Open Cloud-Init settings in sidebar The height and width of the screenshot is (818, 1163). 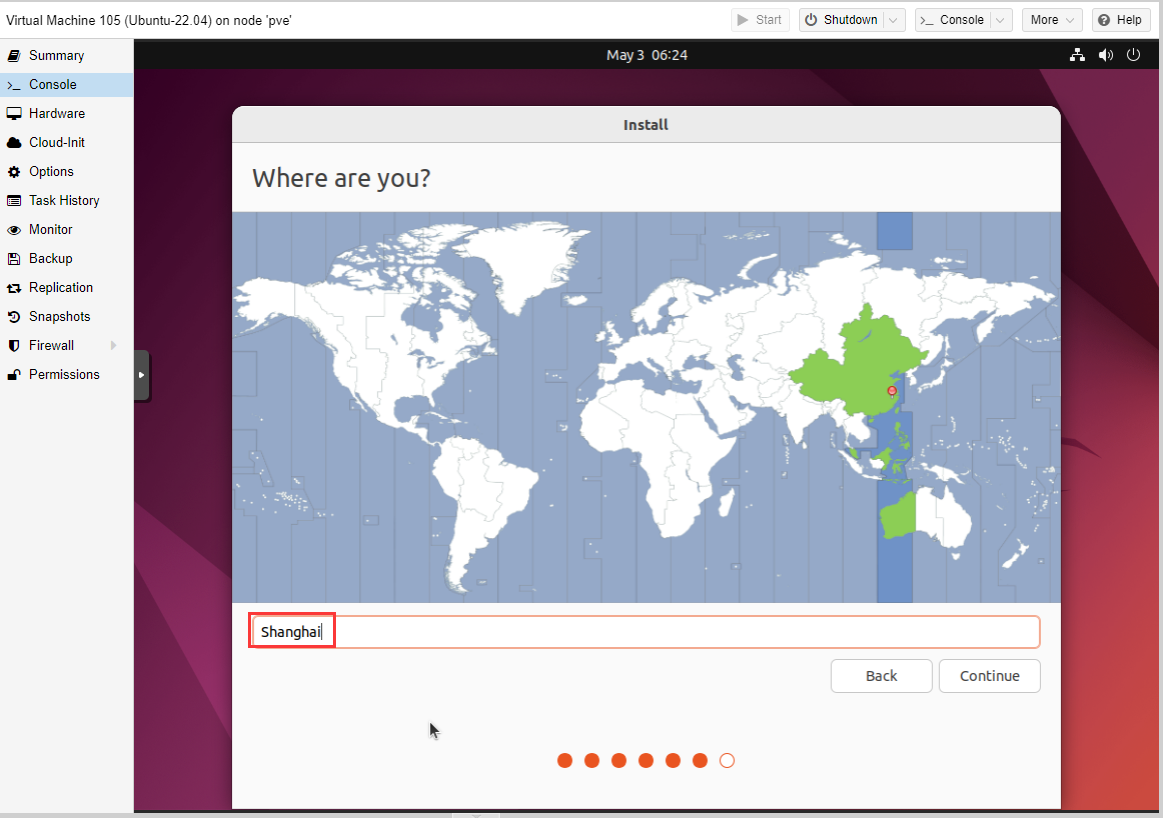(57, 143)
